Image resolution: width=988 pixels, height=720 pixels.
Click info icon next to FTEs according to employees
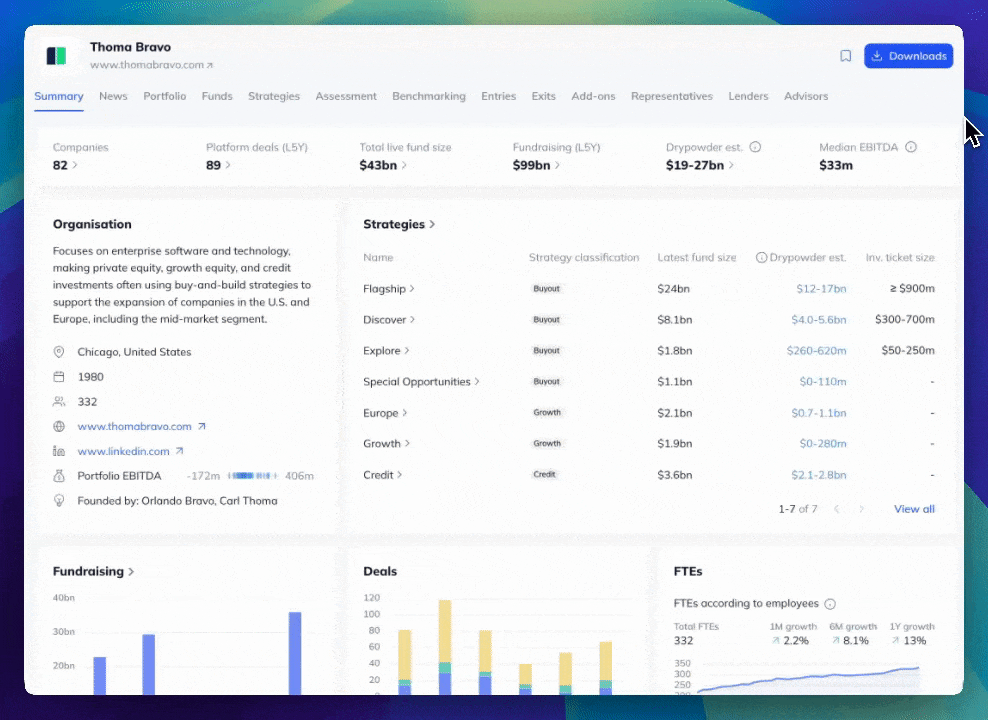tap(830, 604)
